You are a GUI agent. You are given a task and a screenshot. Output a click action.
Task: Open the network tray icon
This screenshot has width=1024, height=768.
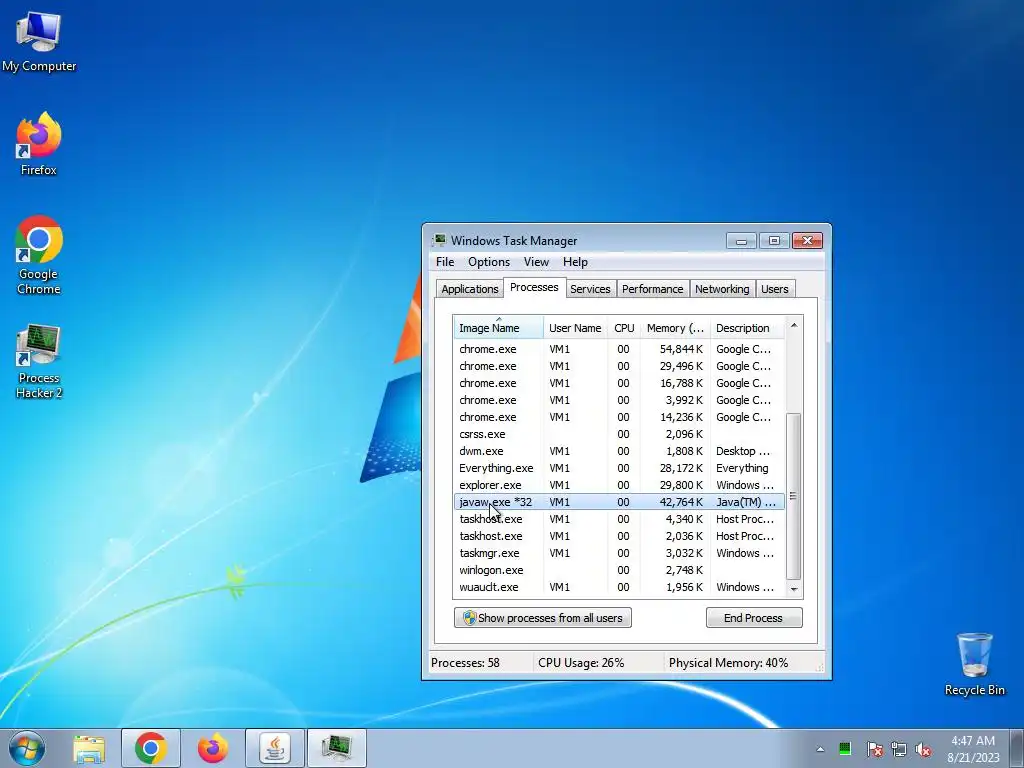899,748
